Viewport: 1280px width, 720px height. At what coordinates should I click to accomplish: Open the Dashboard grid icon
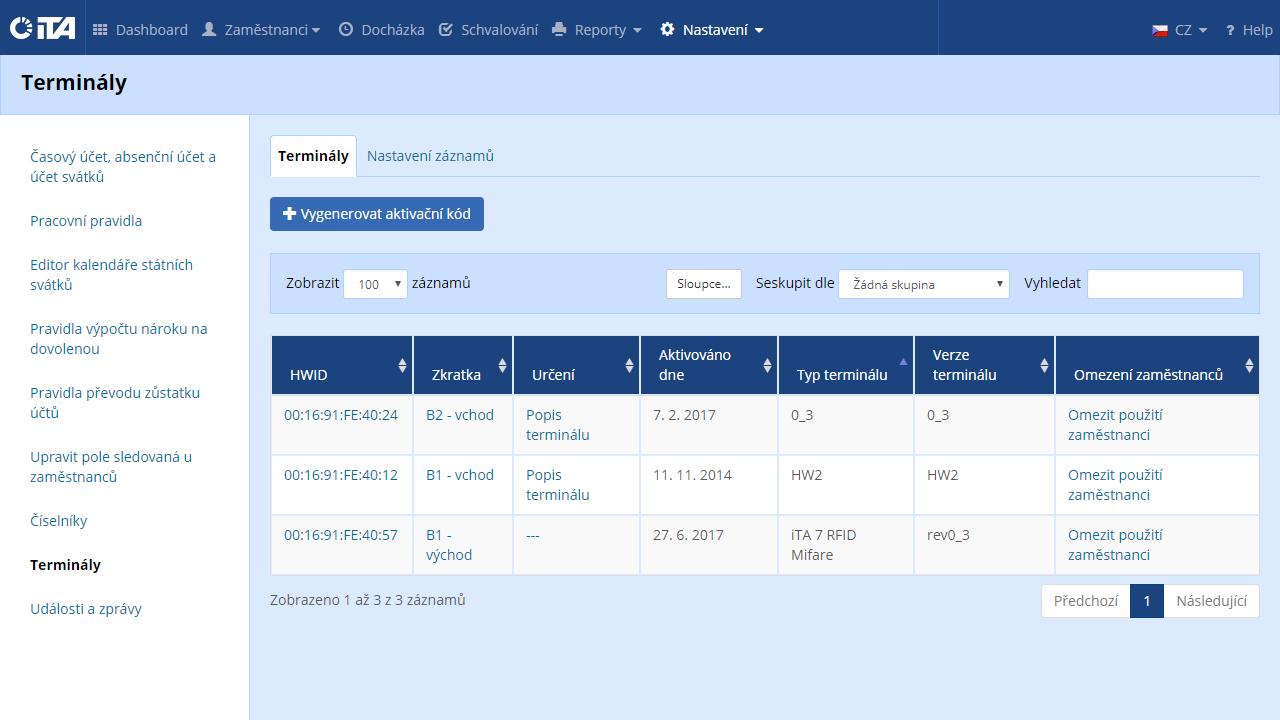100,30
